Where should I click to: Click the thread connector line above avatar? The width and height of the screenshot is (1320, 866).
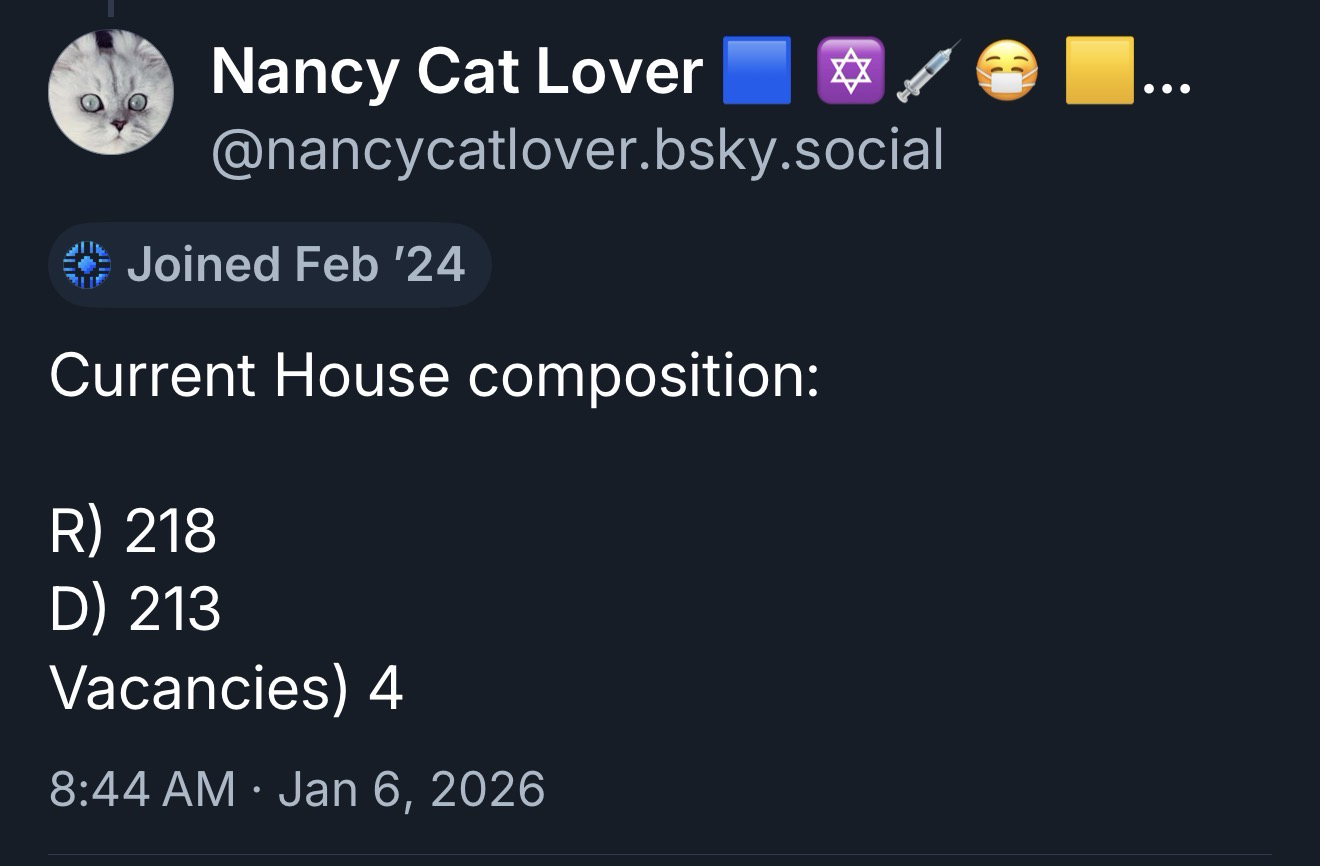pyautogui.click(x=111, y=8)
